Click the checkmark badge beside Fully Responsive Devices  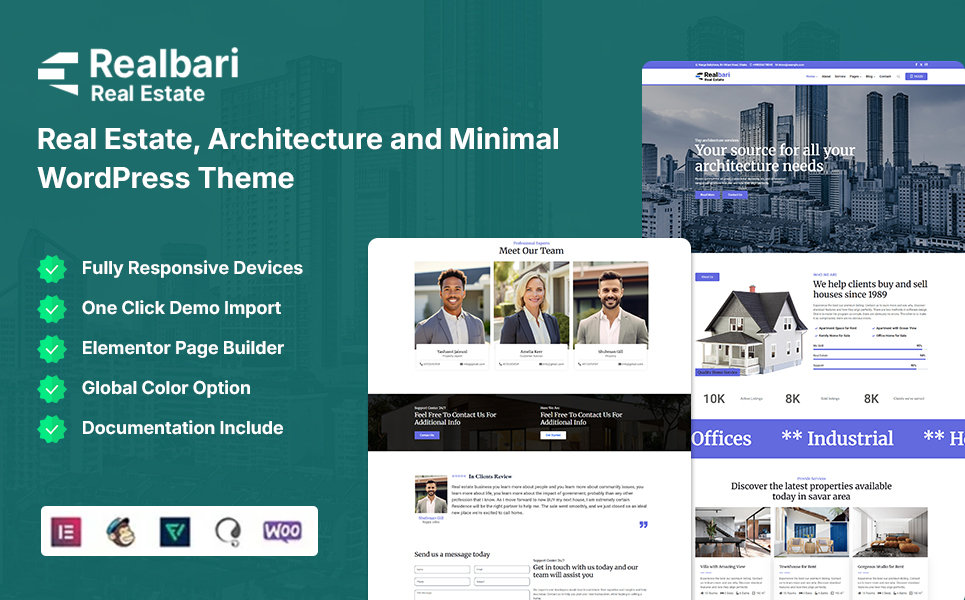[51, 269]
